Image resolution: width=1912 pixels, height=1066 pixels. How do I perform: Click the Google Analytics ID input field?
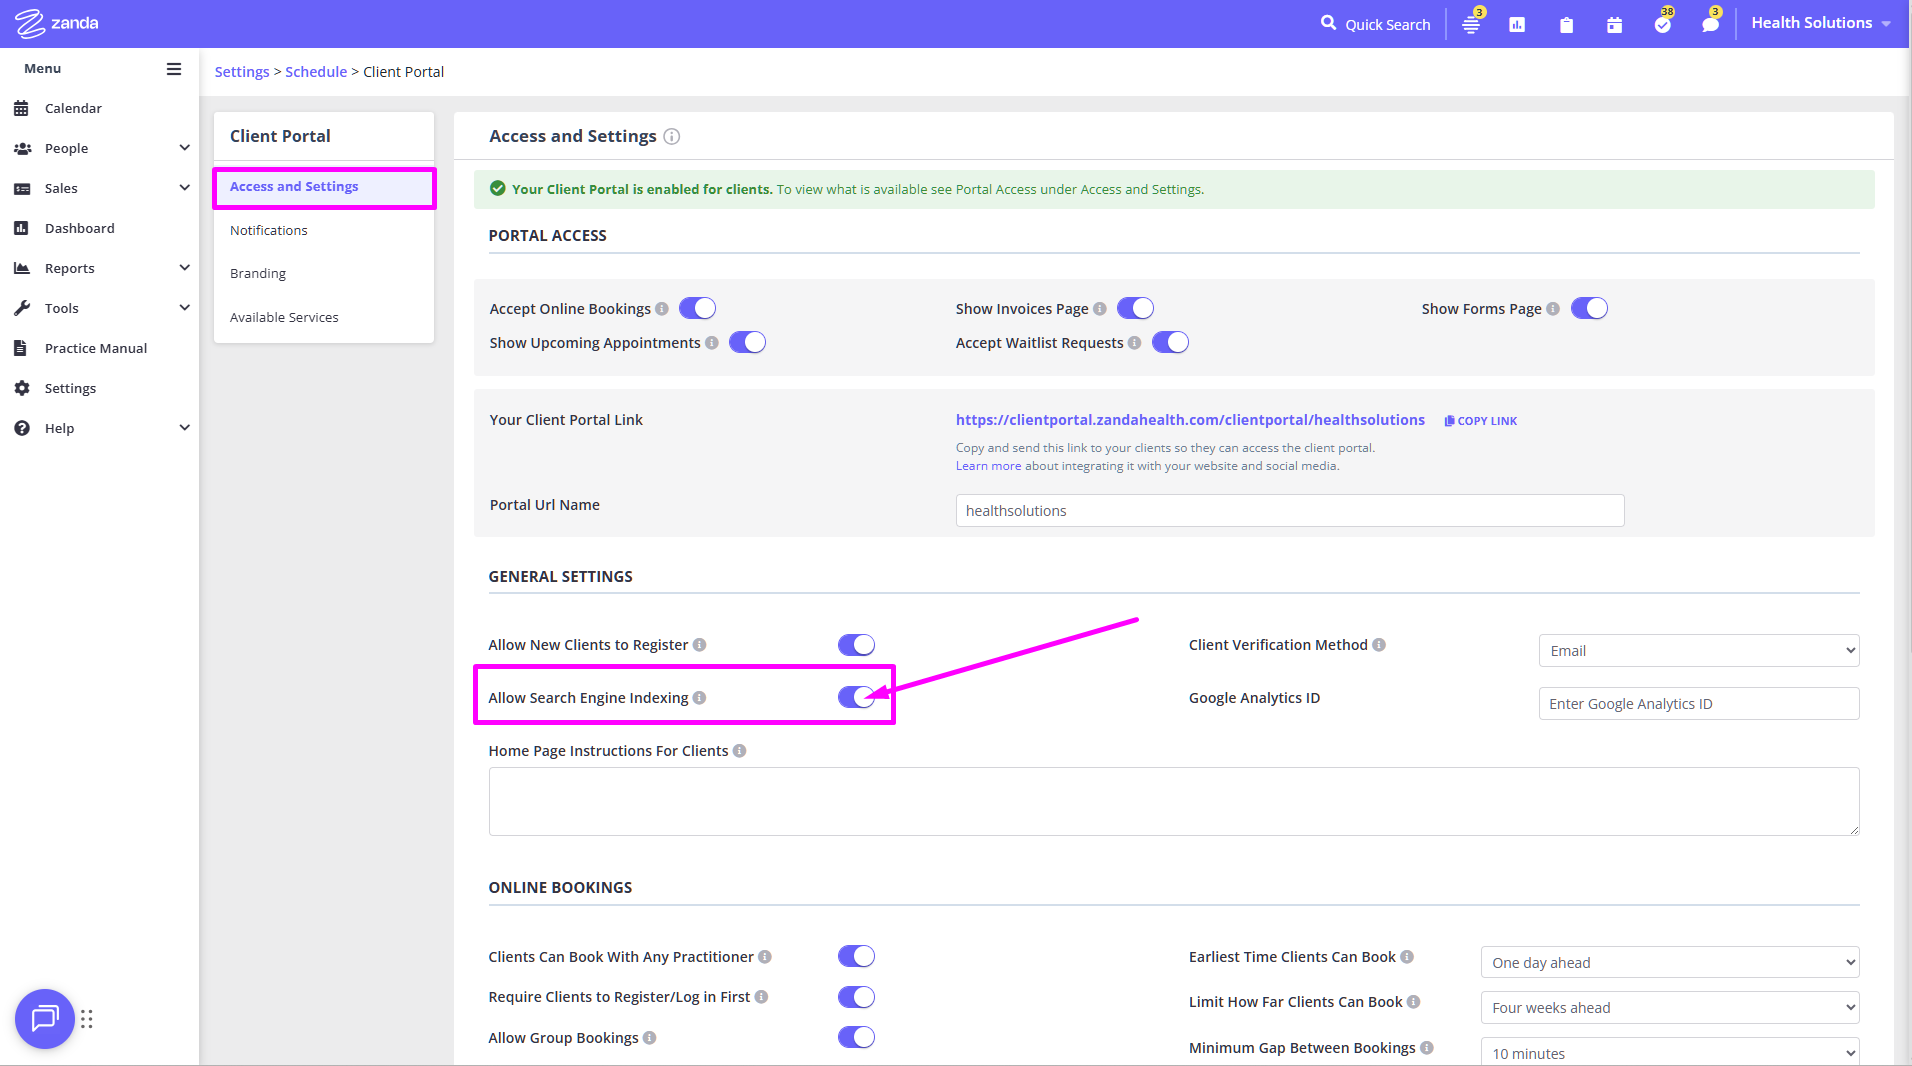pyautogui.click(x=1698, y=704)
